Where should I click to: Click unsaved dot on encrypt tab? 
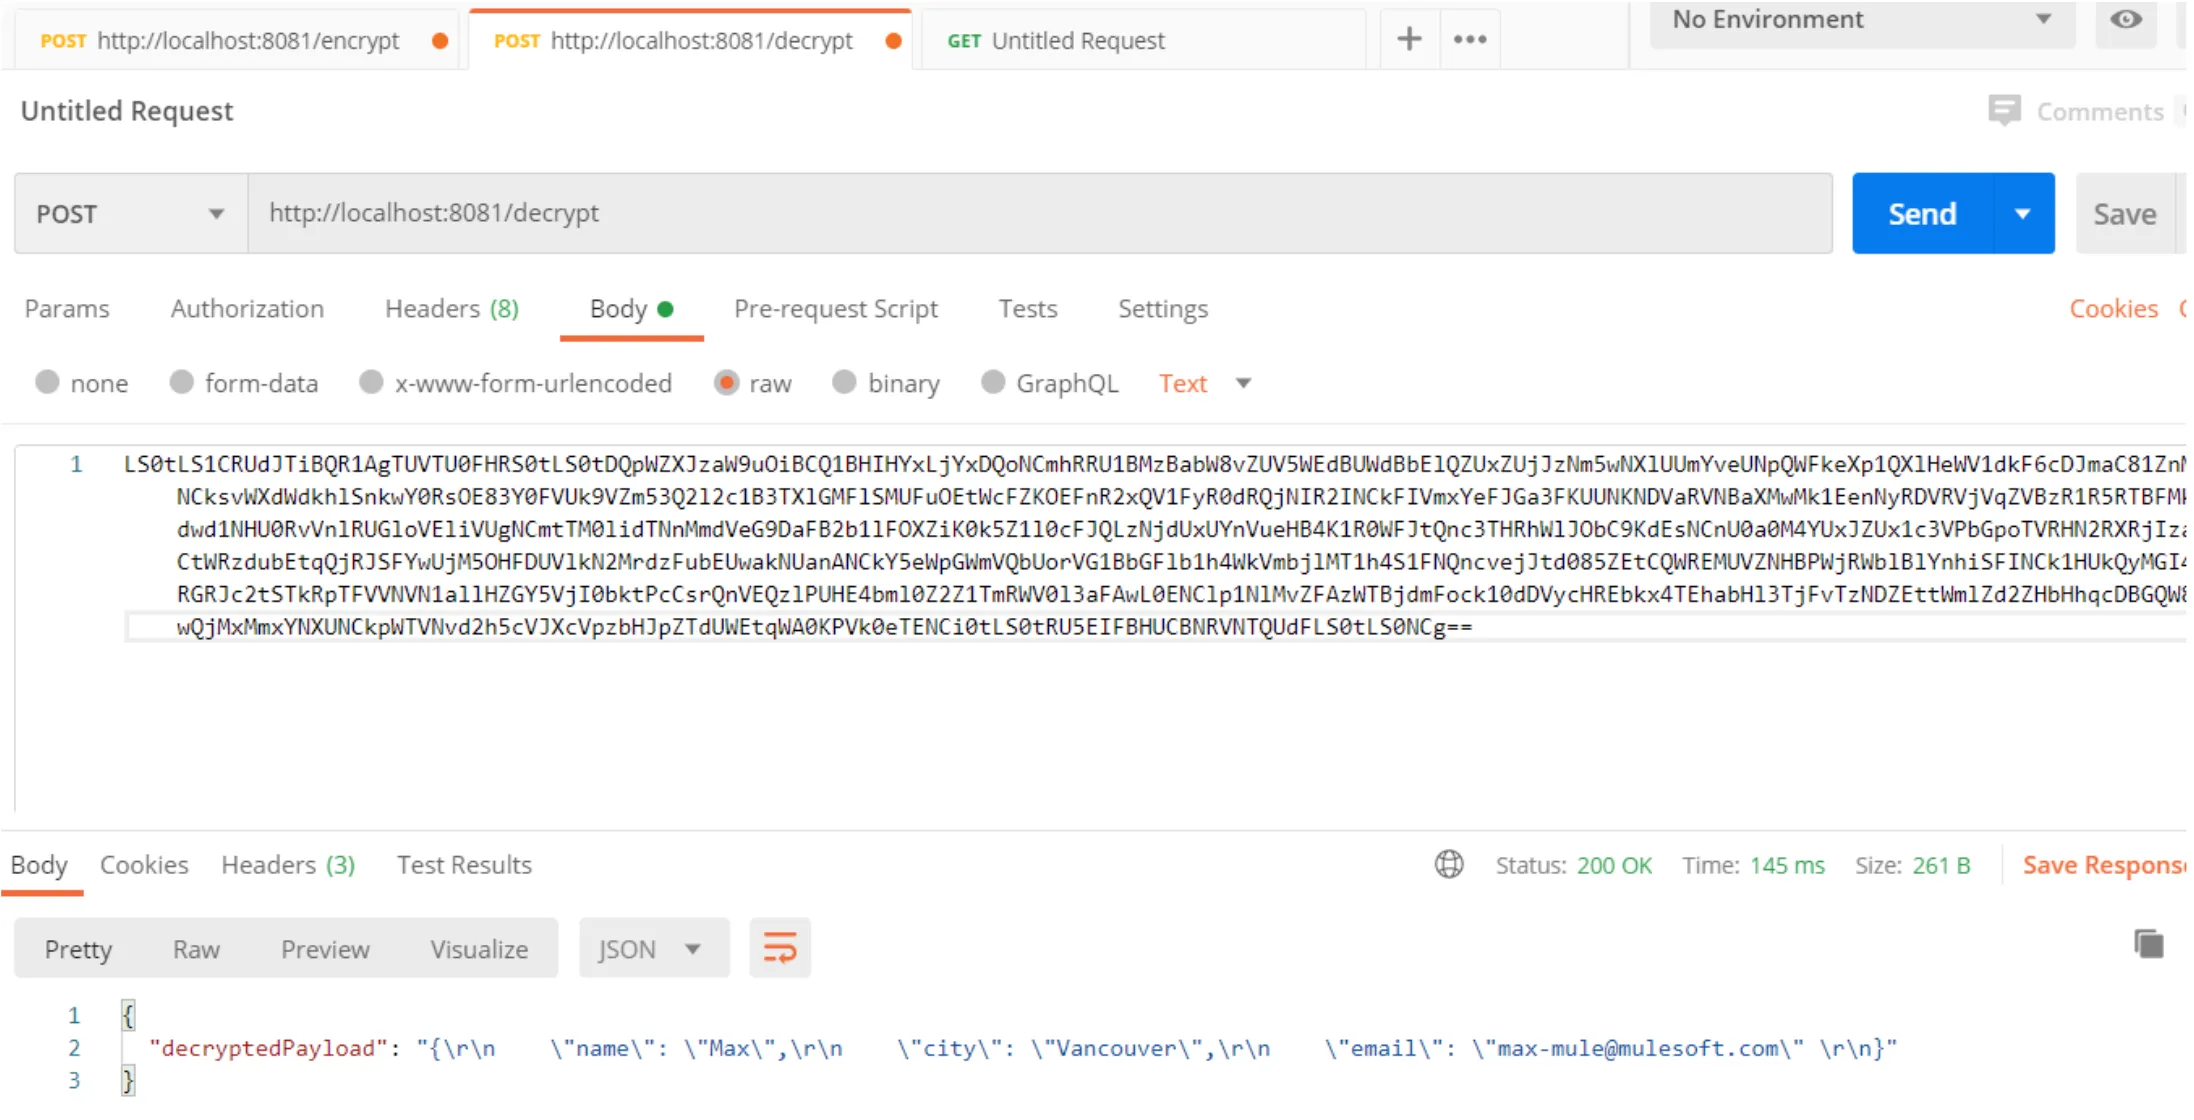click(x=439, y=41)
